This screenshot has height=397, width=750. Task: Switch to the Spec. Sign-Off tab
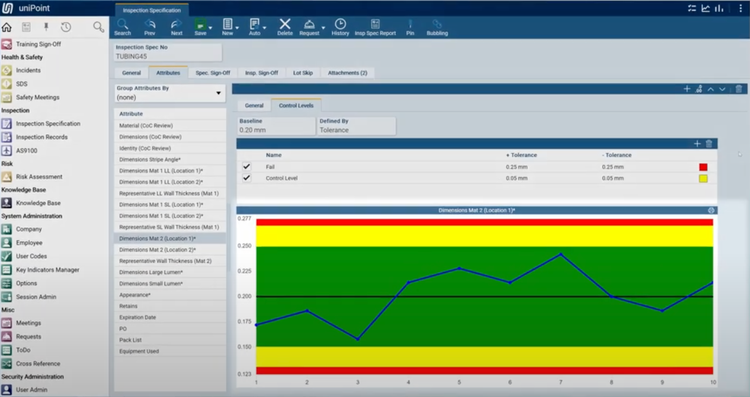click(213, 73)
